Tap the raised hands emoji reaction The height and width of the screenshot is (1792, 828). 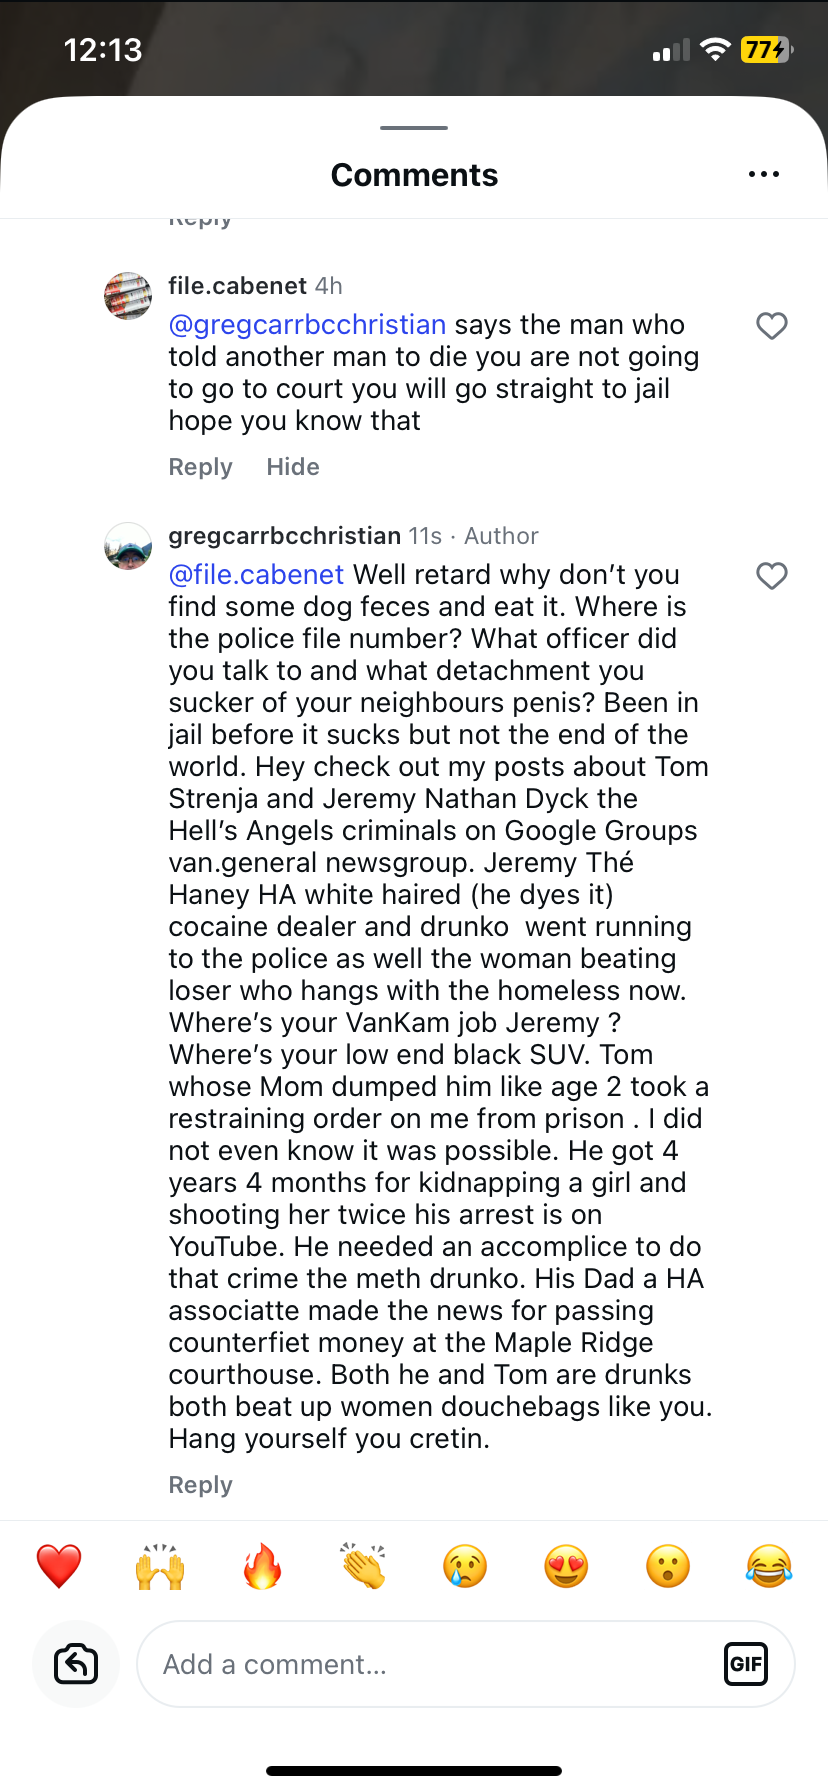click(160, 1566)
